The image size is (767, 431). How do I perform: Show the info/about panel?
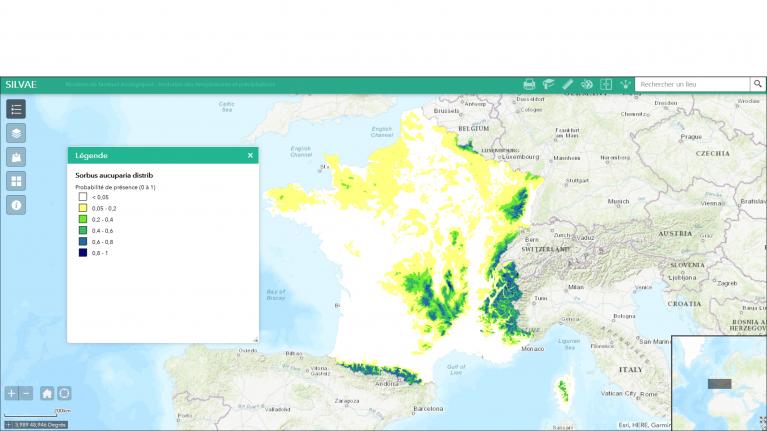pyautogui.click(x=16, y=205)
